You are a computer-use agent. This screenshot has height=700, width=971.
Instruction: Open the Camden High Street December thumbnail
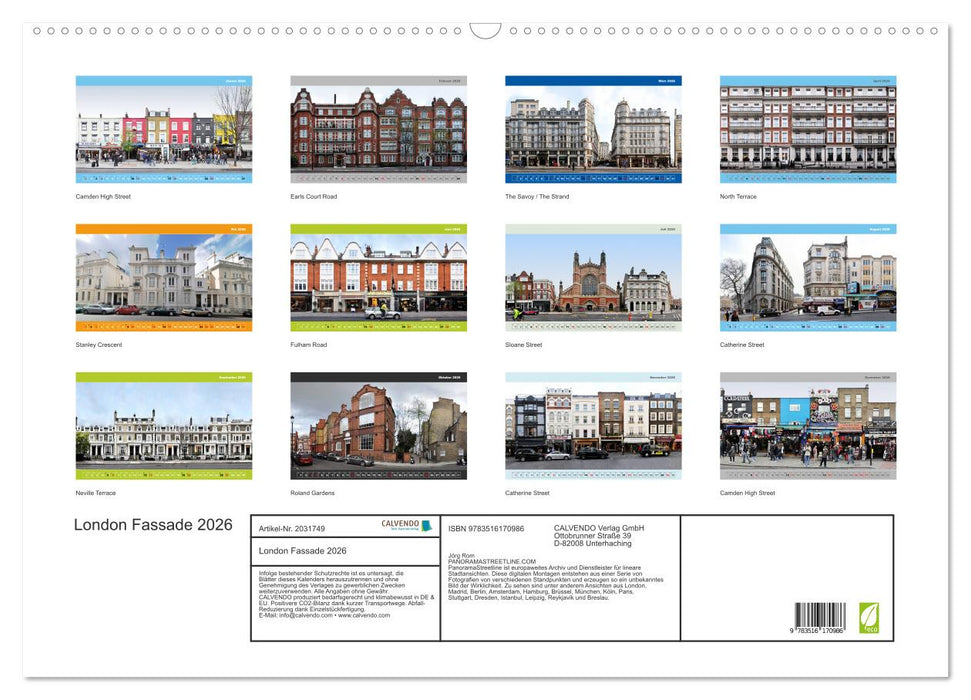[806, 426]
